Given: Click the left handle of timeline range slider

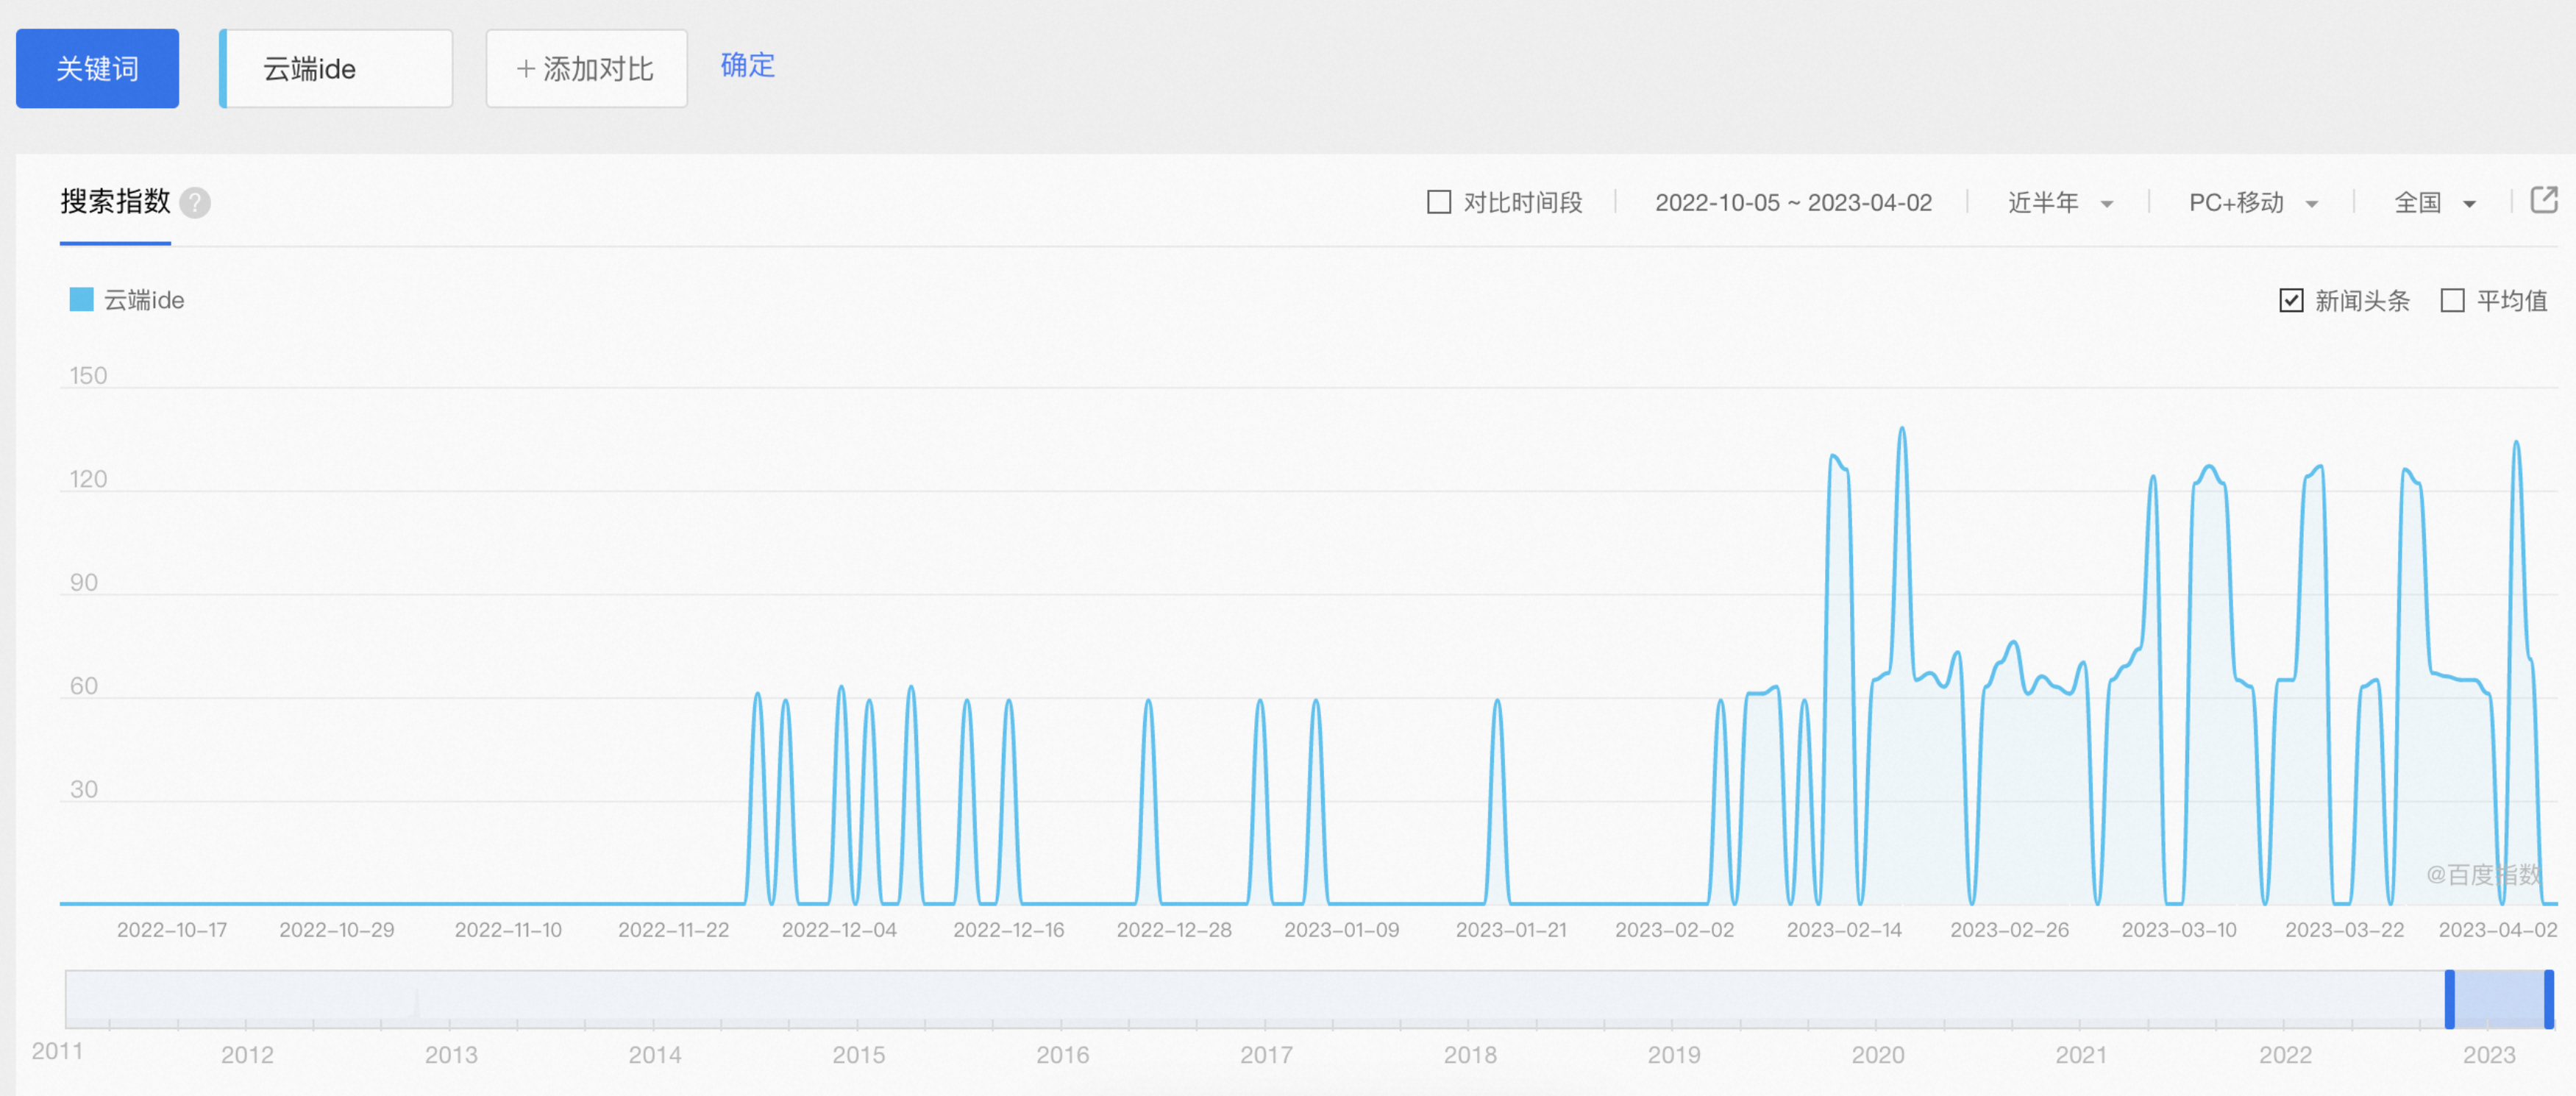Looking at the screenshot, I should 2449,998.
